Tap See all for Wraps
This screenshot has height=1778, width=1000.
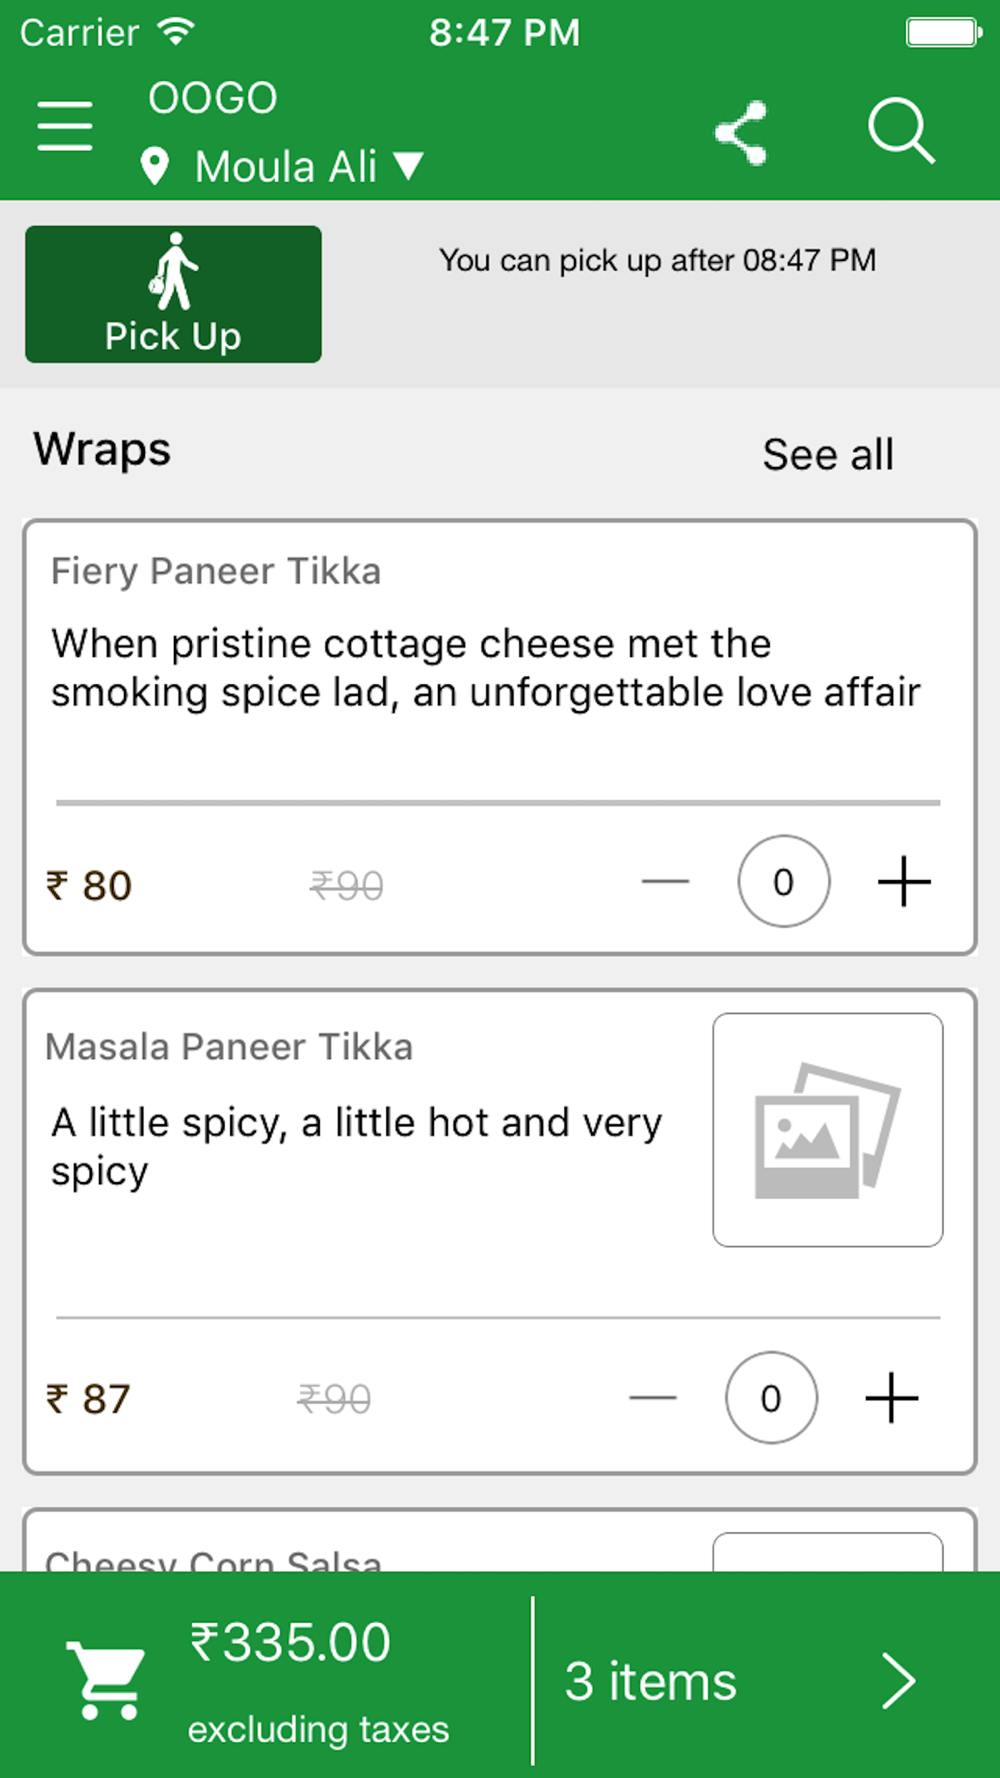tap(828, 454)
